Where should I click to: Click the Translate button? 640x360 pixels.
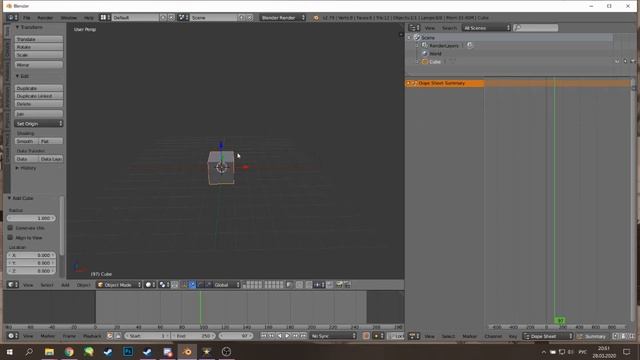pos(39,39)
